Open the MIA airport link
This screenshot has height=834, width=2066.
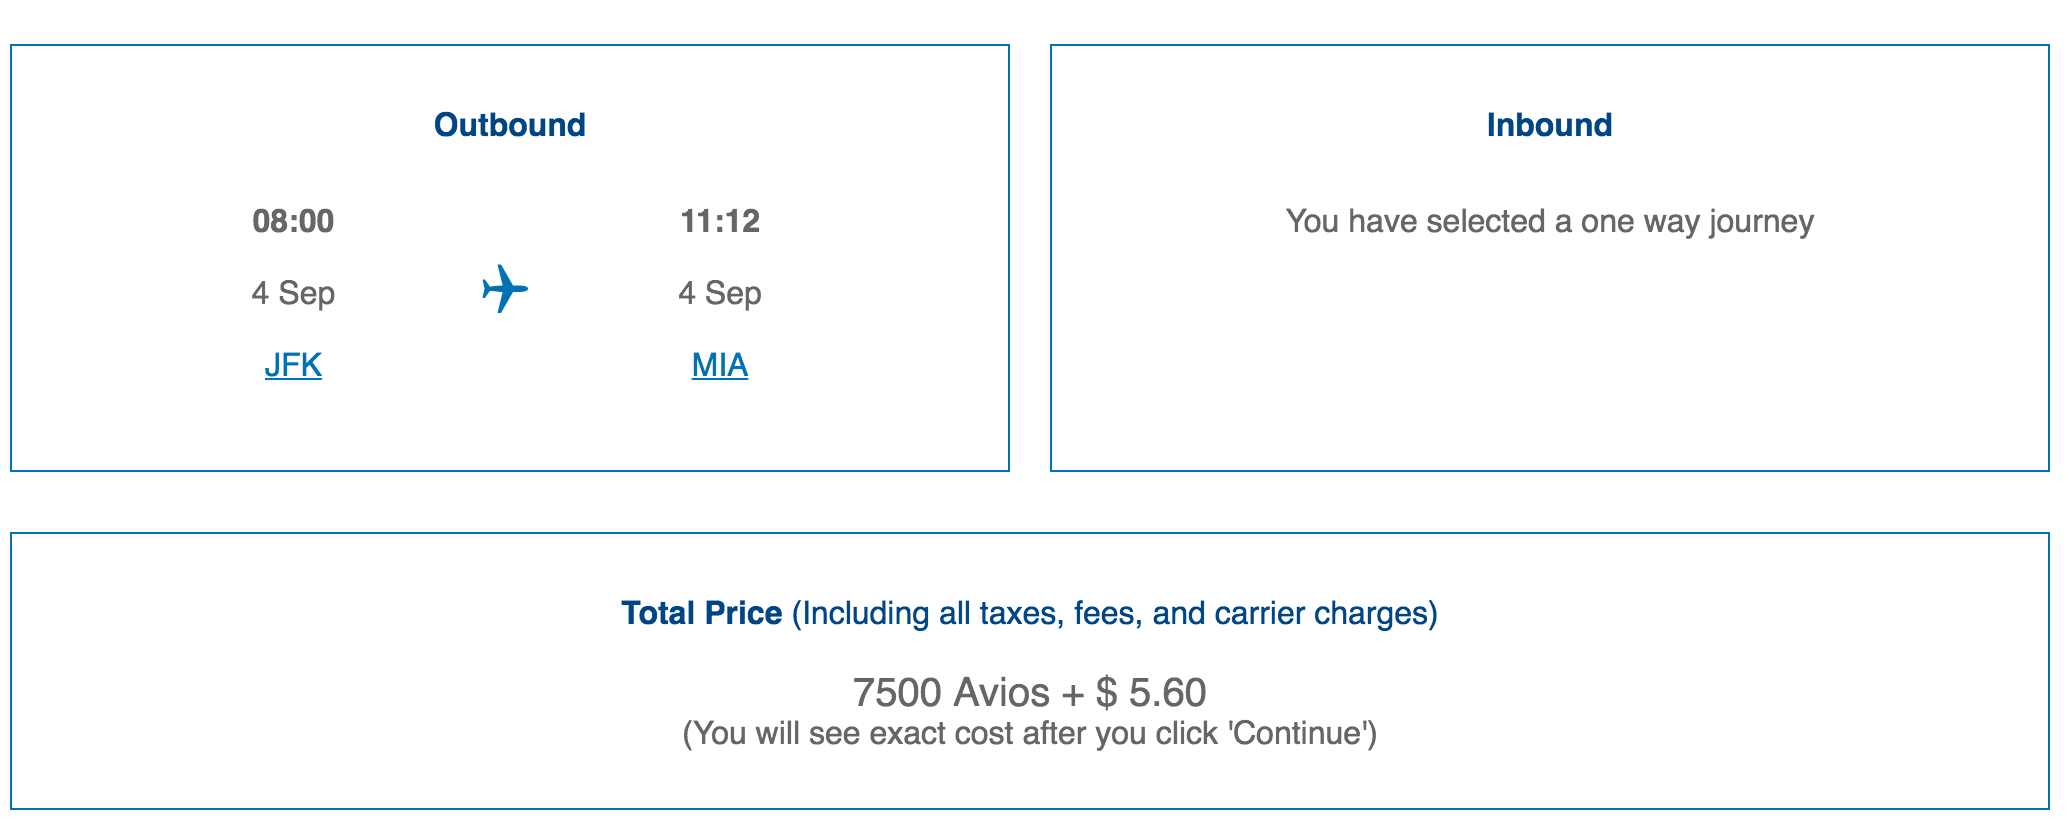[720, 365]
